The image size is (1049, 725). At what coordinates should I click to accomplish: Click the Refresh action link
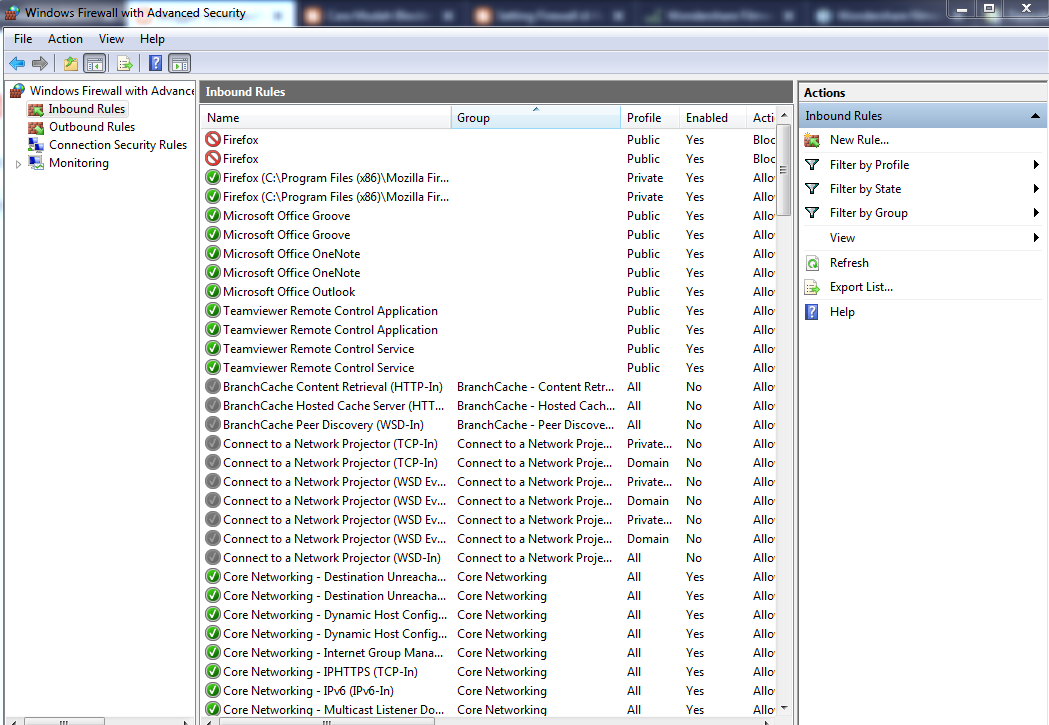849,263
